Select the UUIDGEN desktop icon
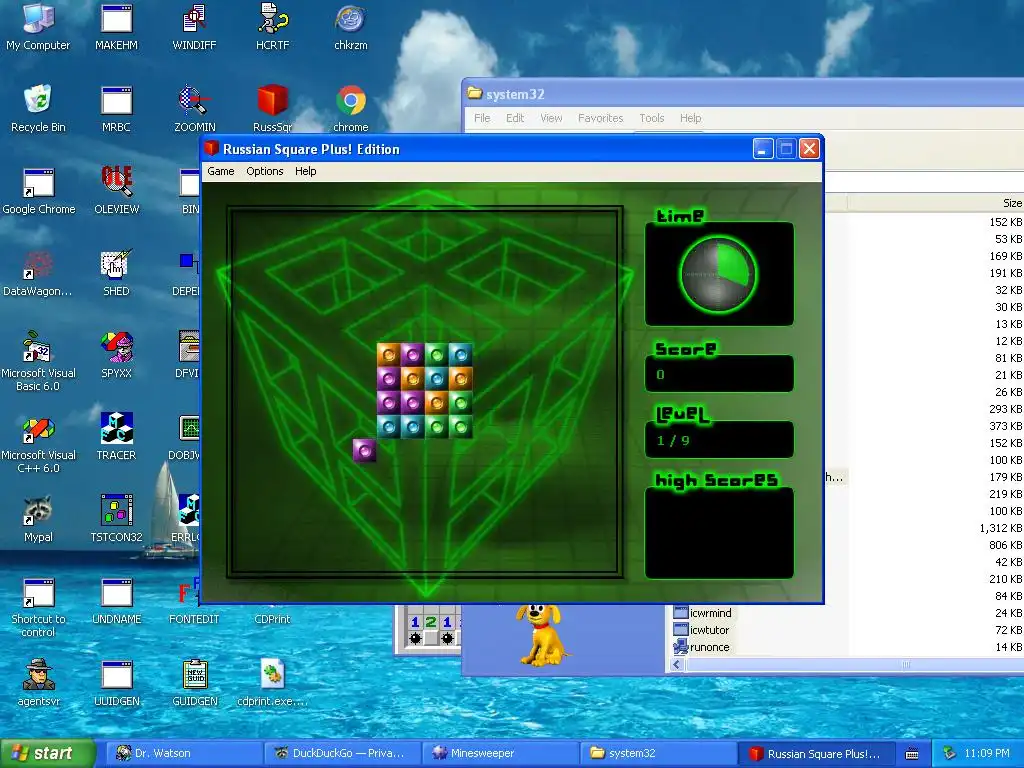Image resolution: width=1024 pixels, height=768 pixels. (x=116, y=682)
